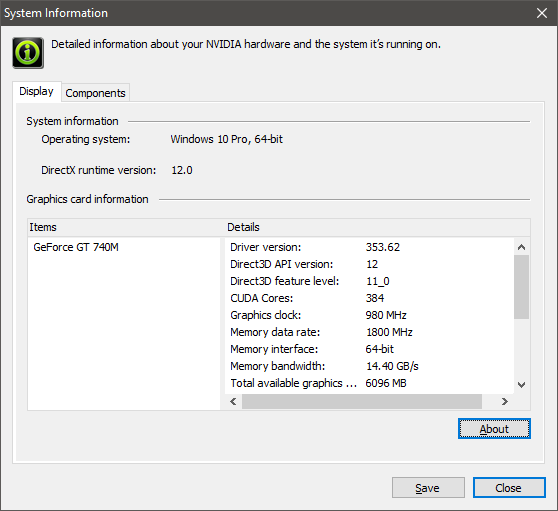The width and height of the screenshot is (558, 511).
Task: Click the Items column header
Action: click(x=126, y=227)
